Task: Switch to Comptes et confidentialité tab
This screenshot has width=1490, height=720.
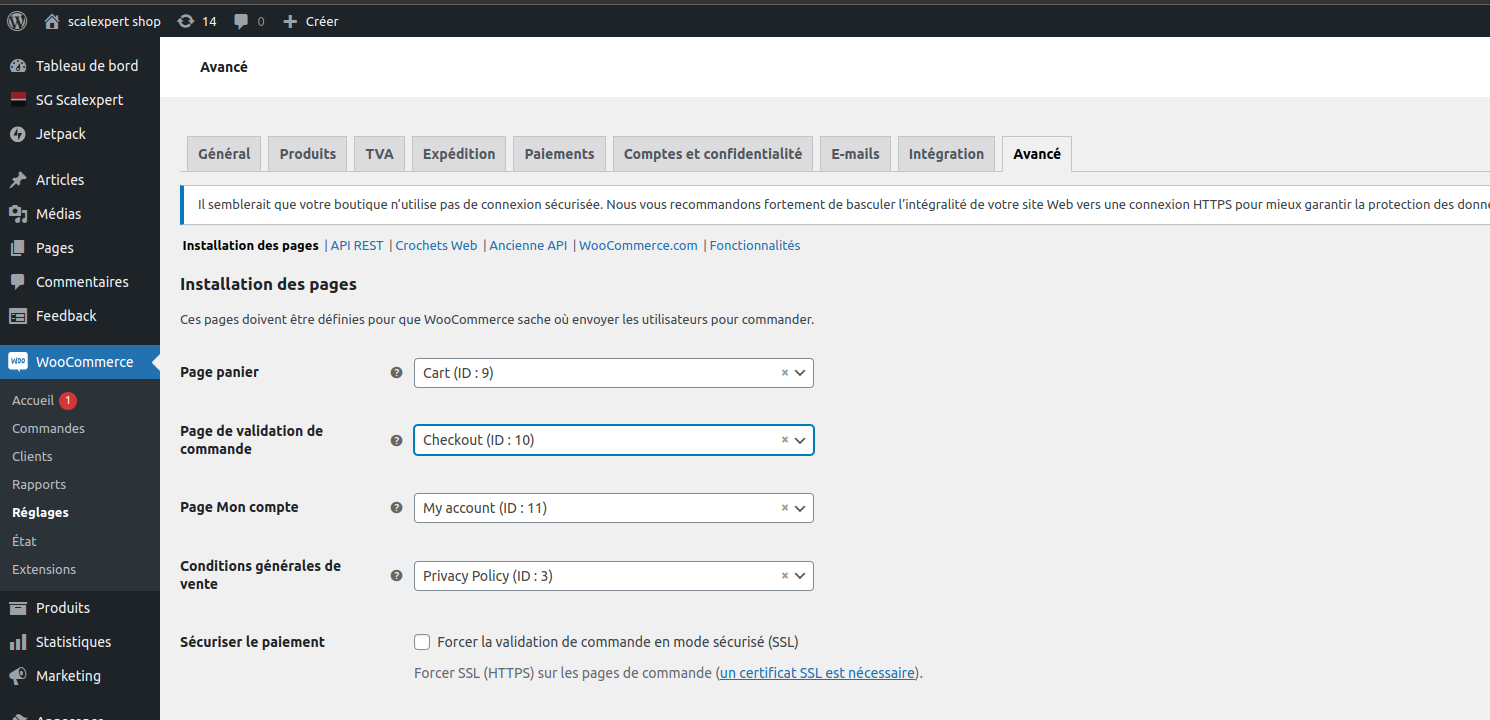Action: pyautogui.click(x=713, y=154)
